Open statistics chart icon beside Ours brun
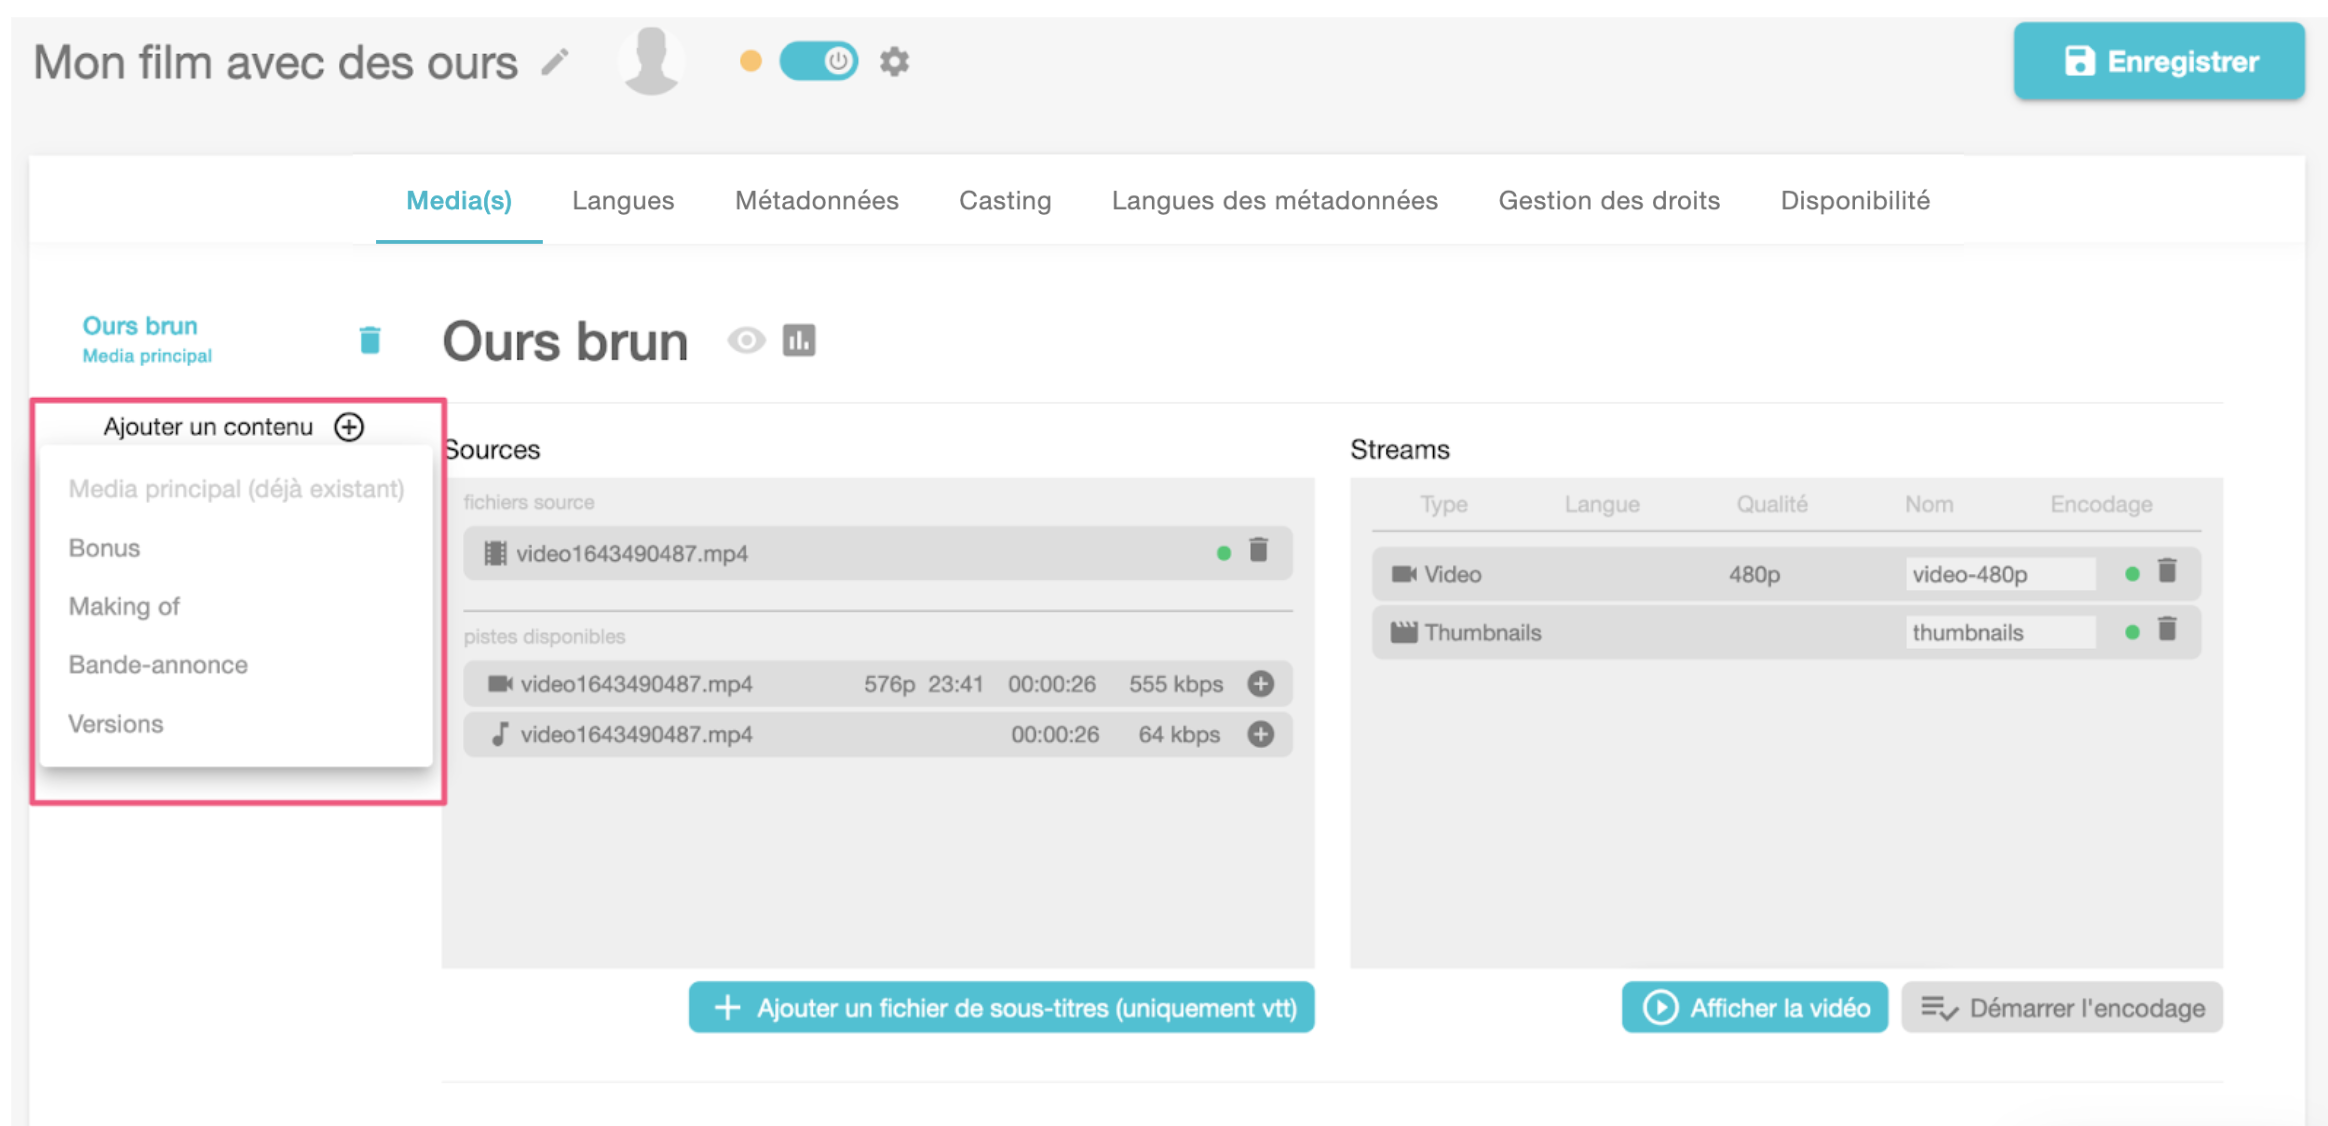Viewport: 2328px width, 1126px height. (798, 341)
